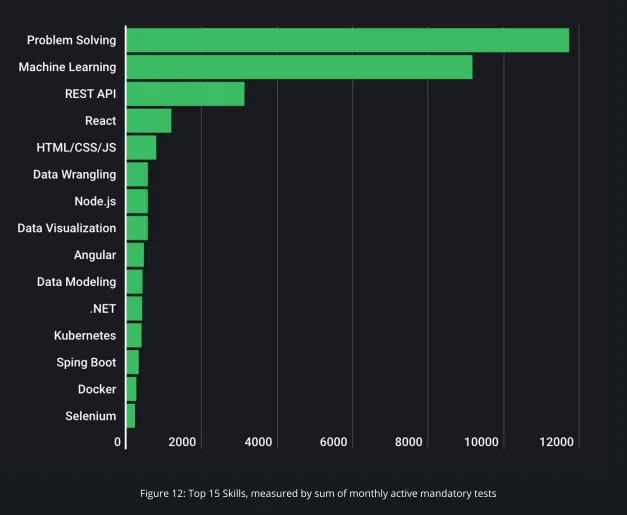The height and width of the screenshot is (515, 627).
Task: Select the Data Visualization bar
Action: 137,228
